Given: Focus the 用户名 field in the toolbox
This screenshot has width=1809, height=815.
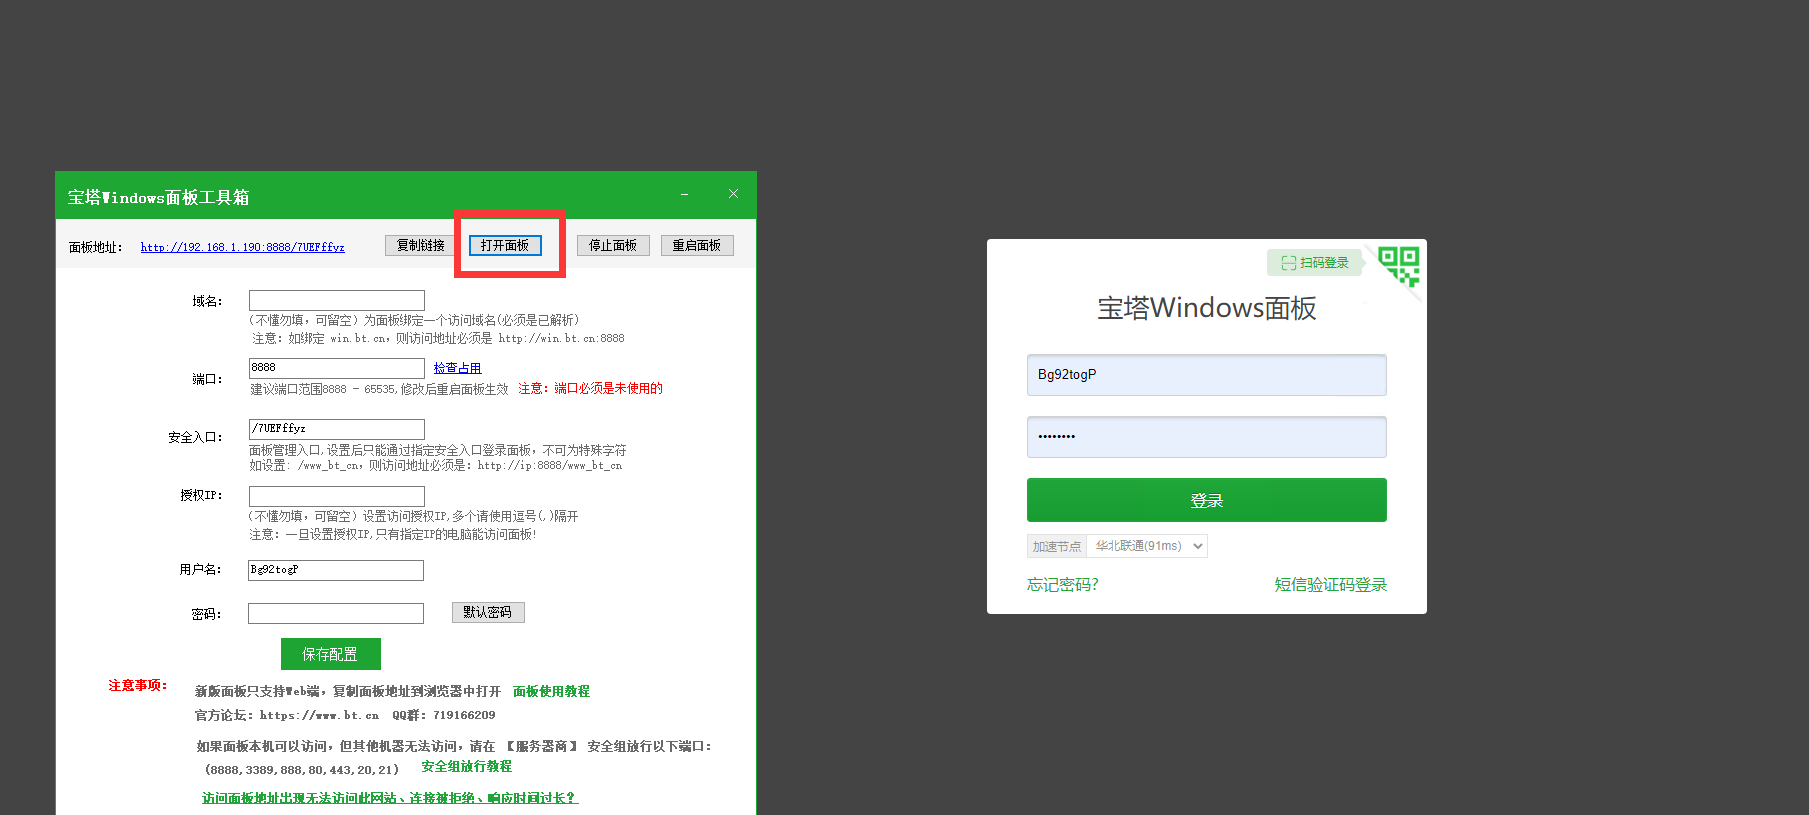Looking at the screenshot, I should [336, 570].
